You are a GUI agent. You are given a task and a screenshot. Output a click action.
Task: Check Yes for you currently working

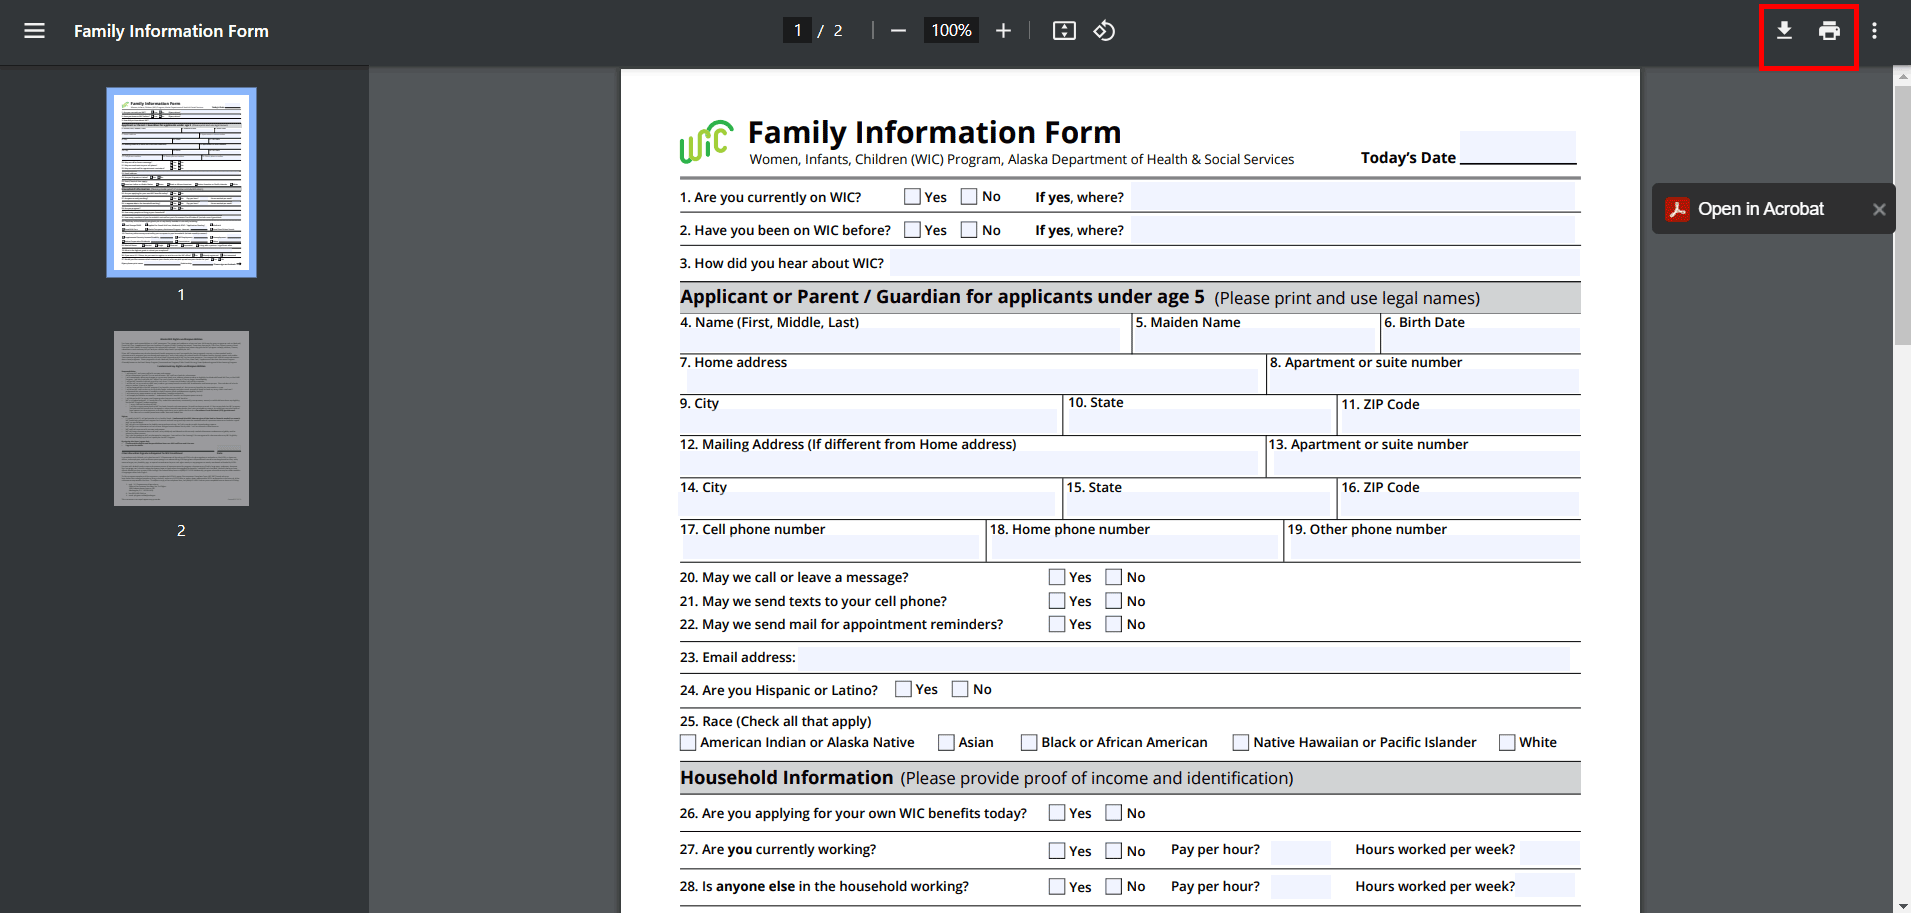coord(1057,851)
